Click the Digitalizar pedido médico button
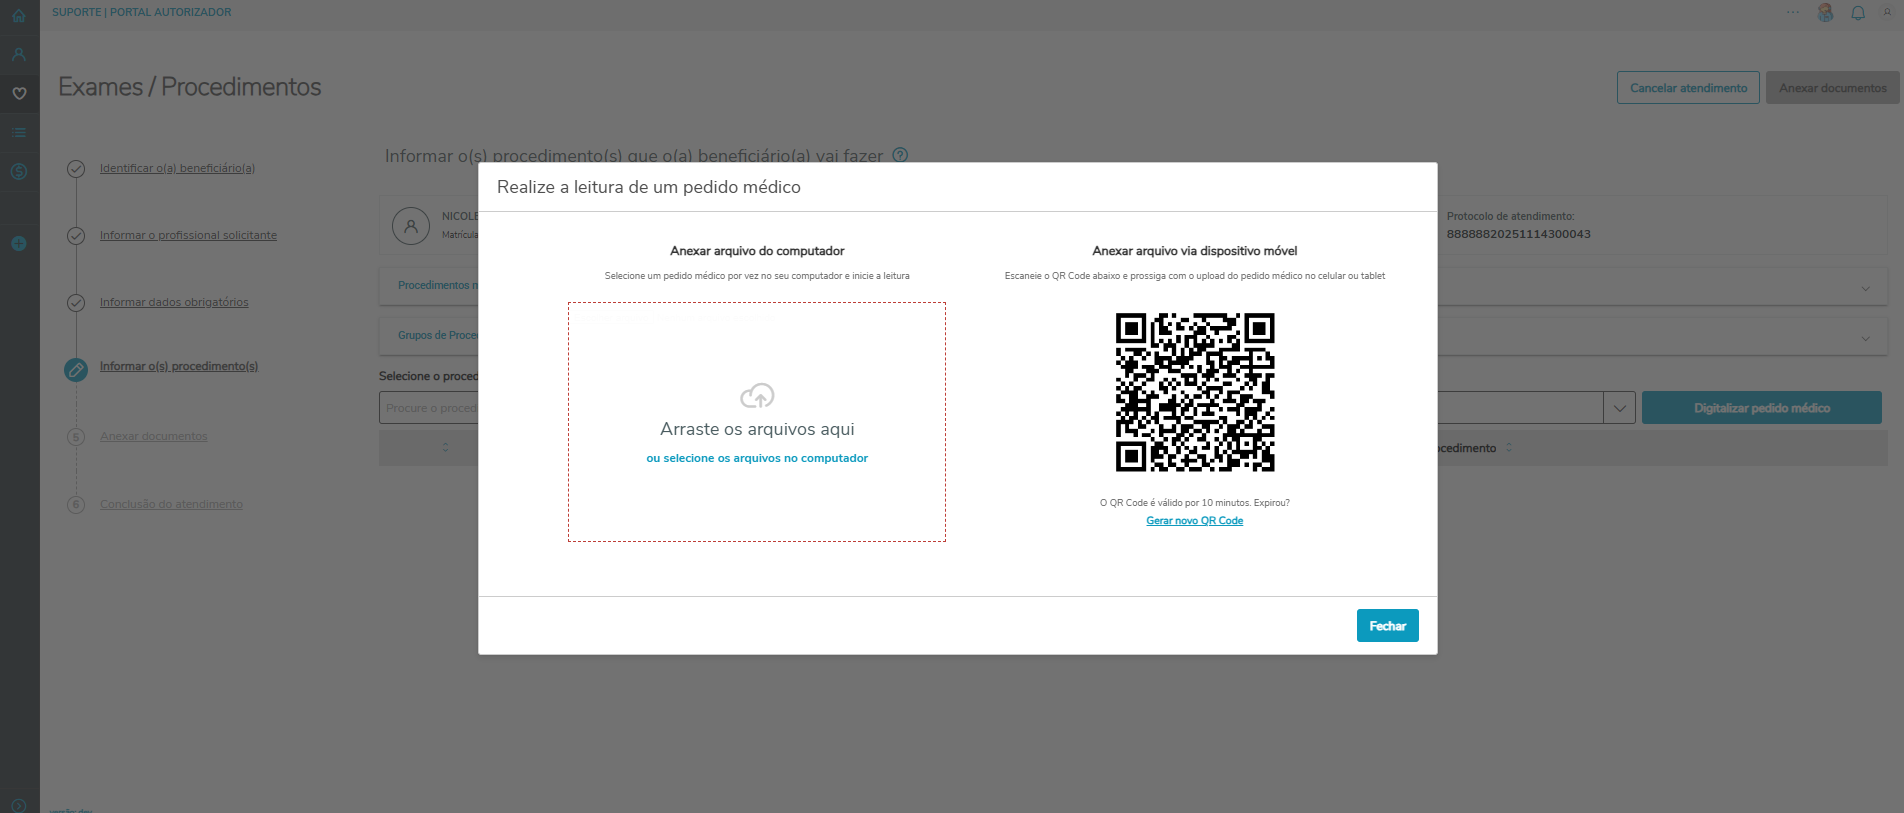Screen dimensions: 1904x813 pyautogui.click(x=1762, y=408)
